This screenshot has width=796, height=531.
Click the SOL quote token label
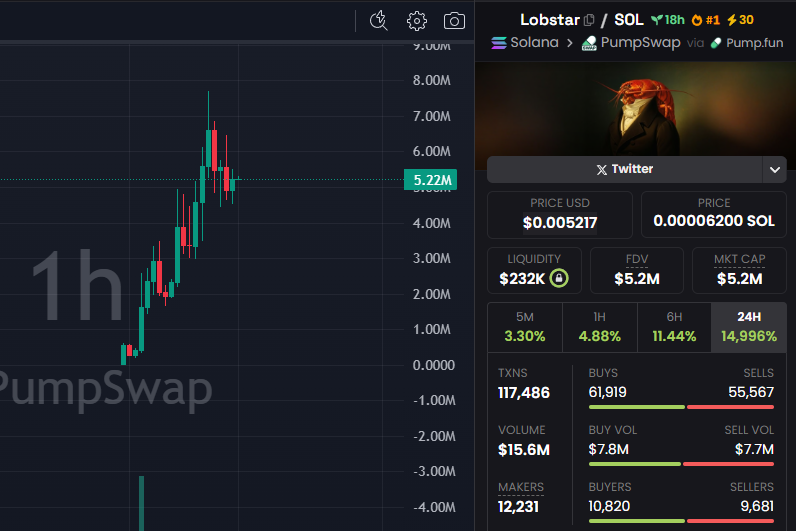[628, 20]
